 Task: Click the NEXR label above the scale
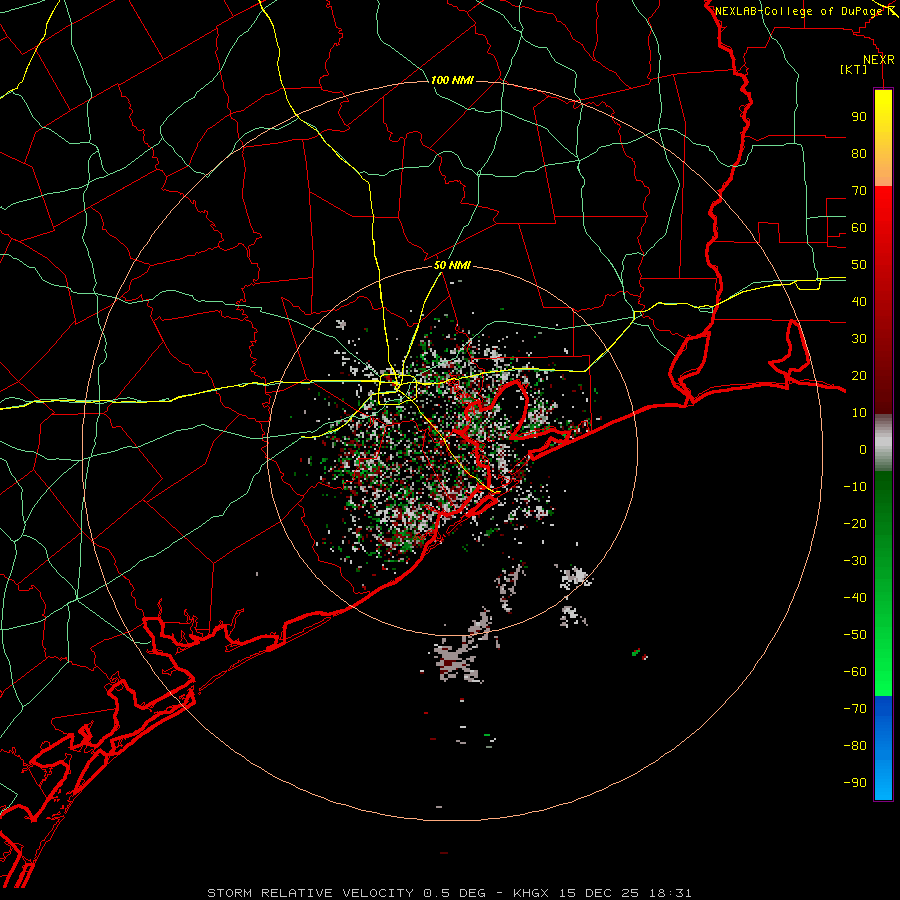[879, 60]
